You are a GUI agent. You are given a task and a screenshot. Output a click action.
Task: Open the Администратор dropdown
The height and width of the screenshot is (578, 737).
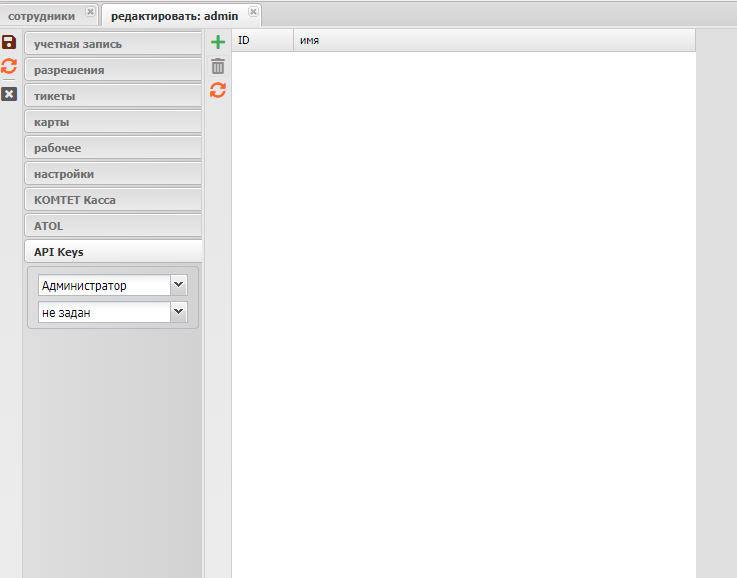pyautogui.click(x=179, y=285)
